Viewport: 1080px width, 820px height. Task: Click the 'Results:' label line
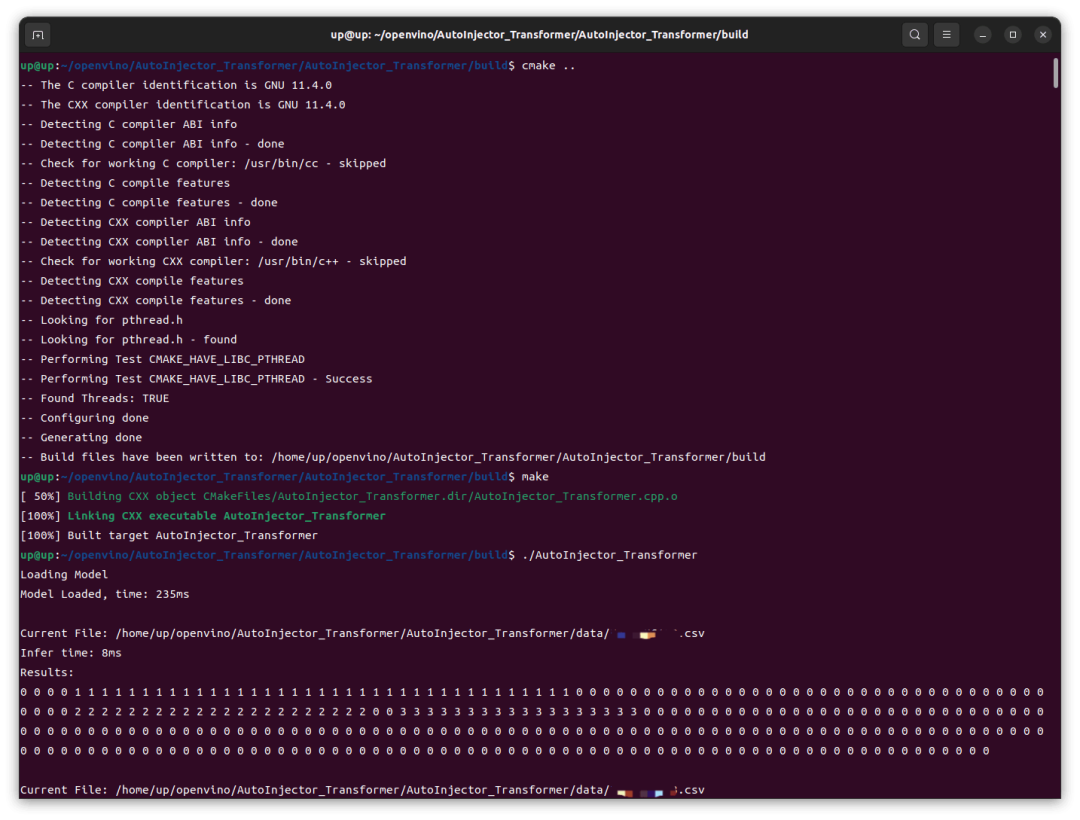(47, 673)
